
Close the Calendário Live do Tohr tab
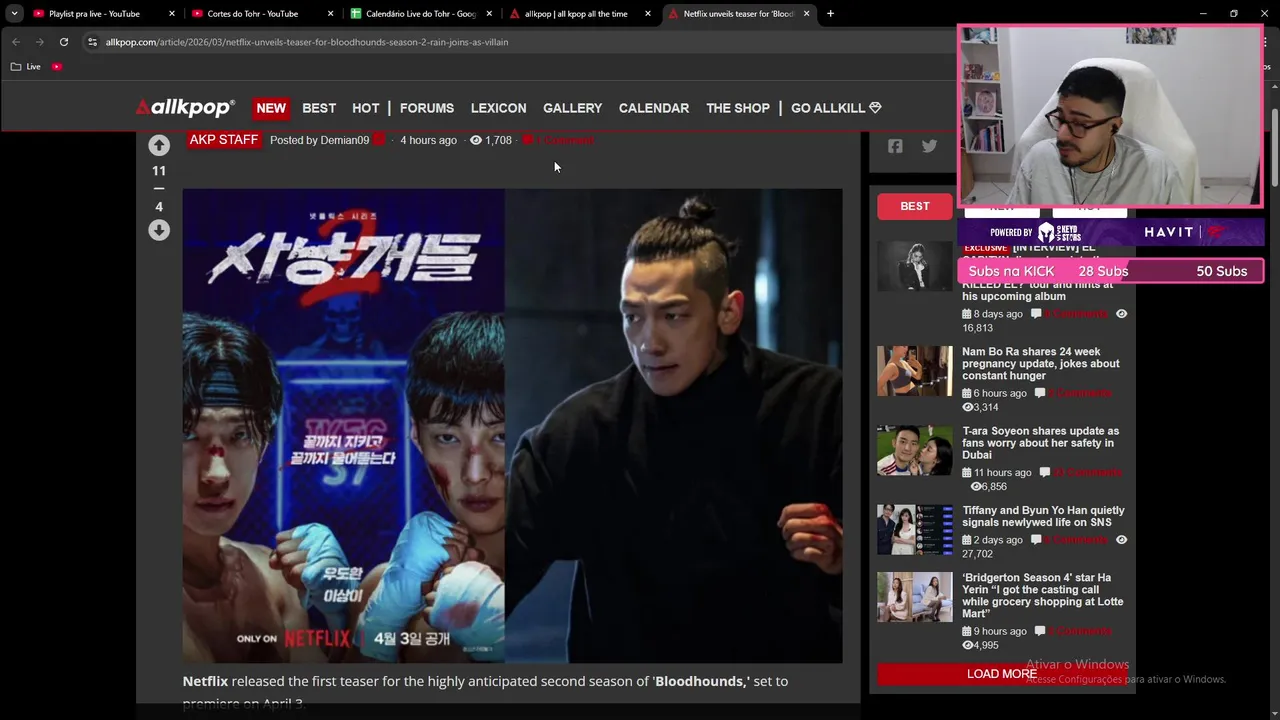[489, 14]
